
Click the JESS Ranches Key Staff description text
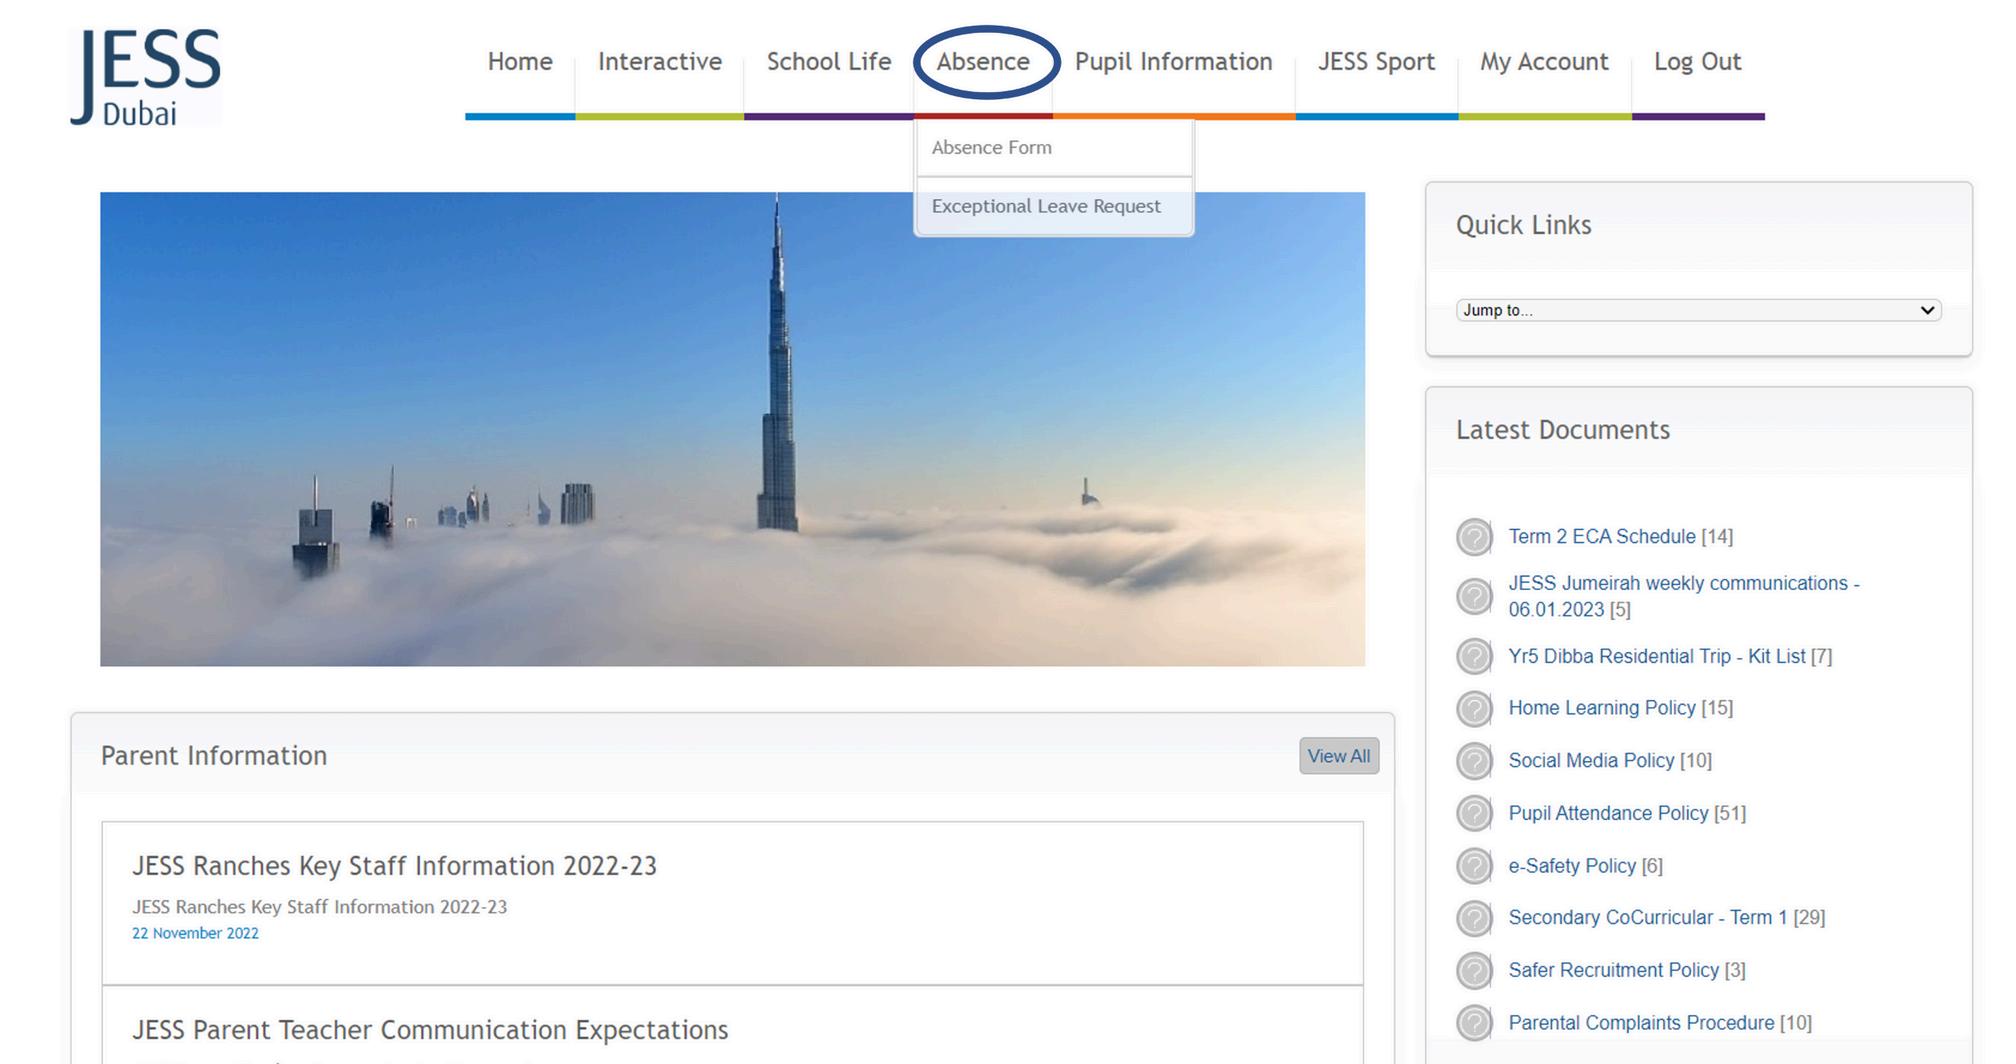point(319,907)
